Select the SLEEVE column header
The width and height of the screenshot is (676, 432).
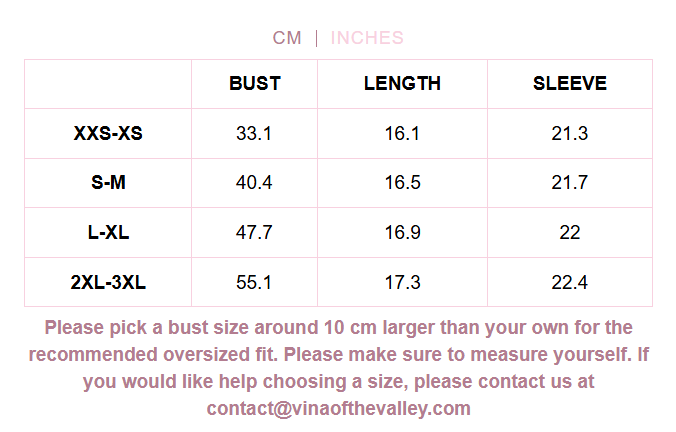(569, 84)
